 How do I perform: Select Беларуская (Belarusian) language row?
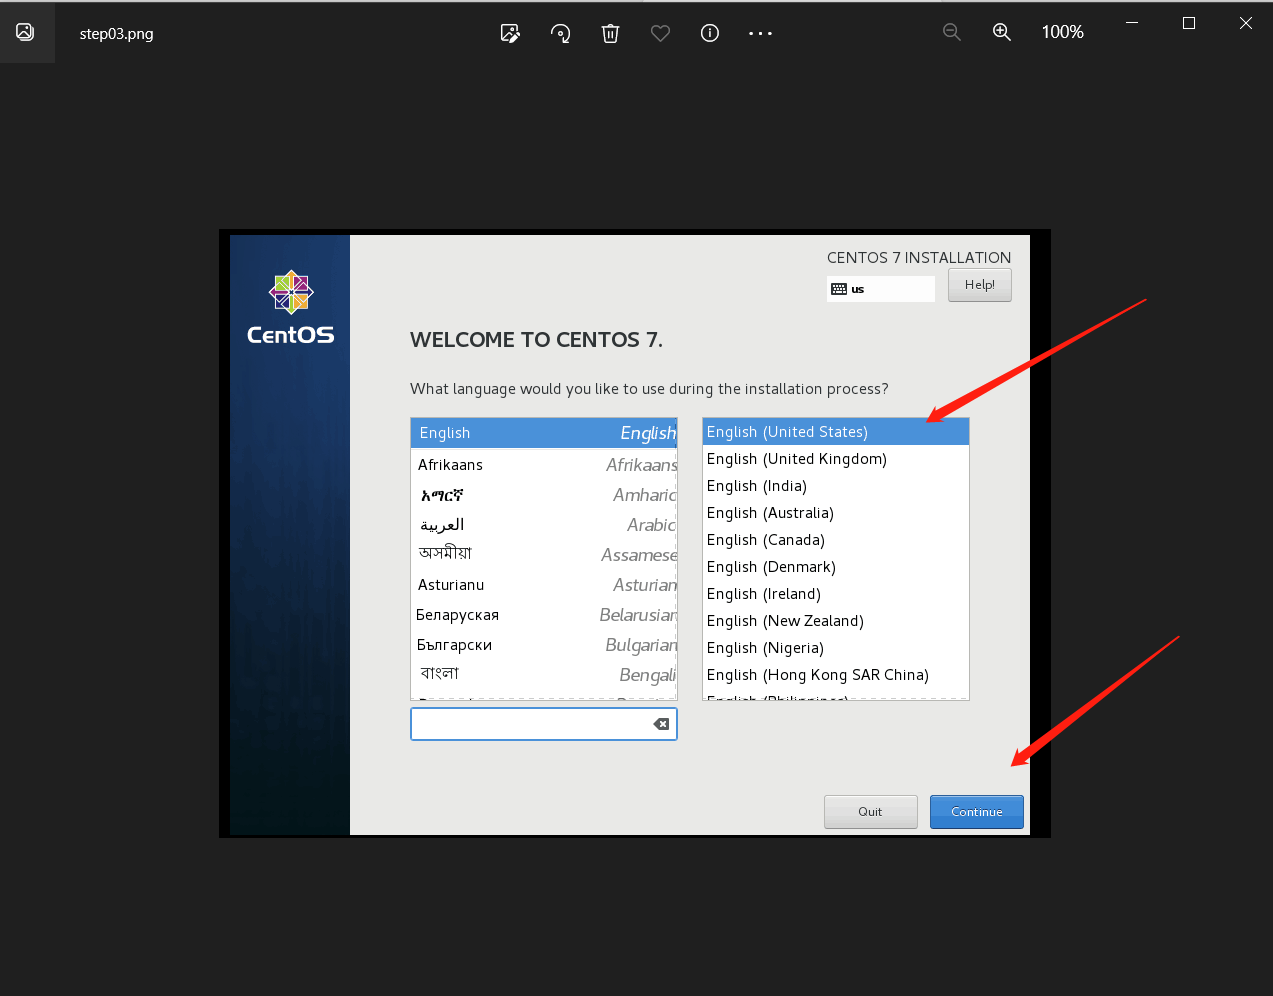[544, 615]
